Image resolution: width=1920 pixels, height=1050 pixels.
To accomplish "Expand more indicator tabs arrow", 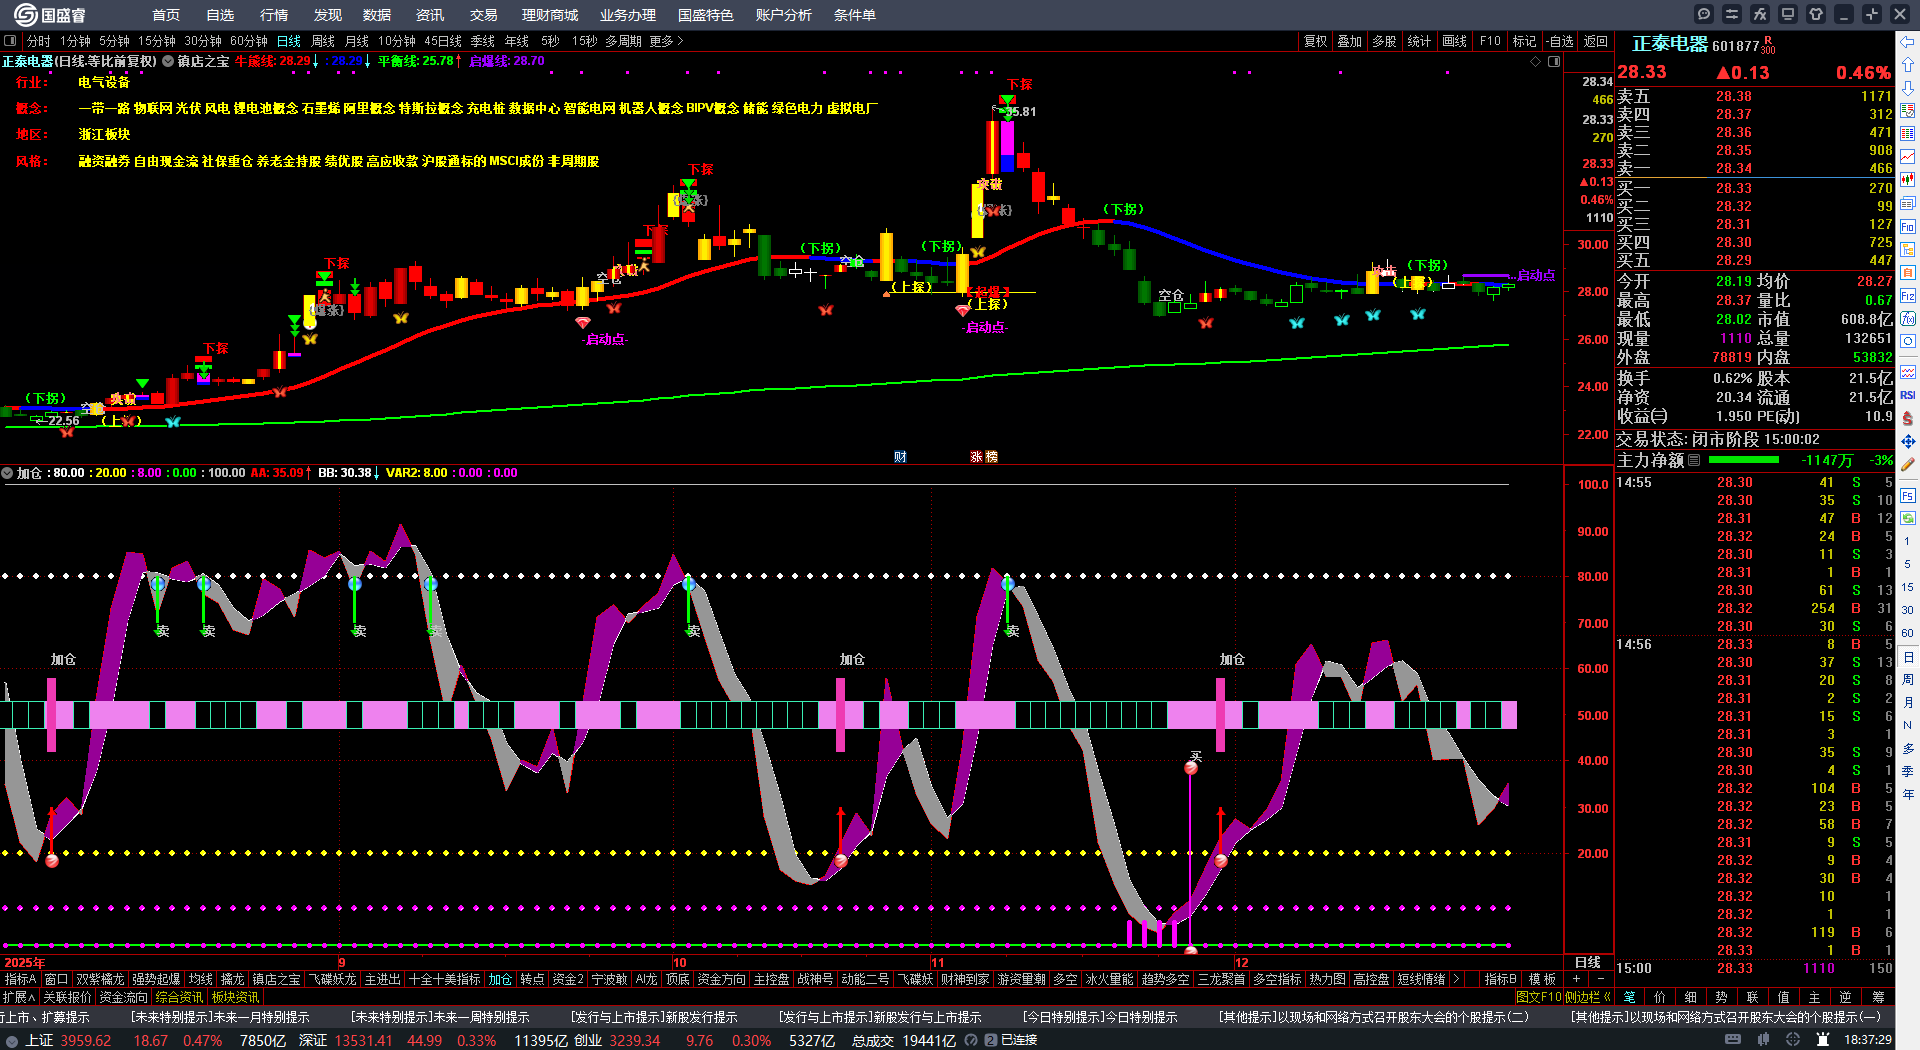I will (1456, 979).
